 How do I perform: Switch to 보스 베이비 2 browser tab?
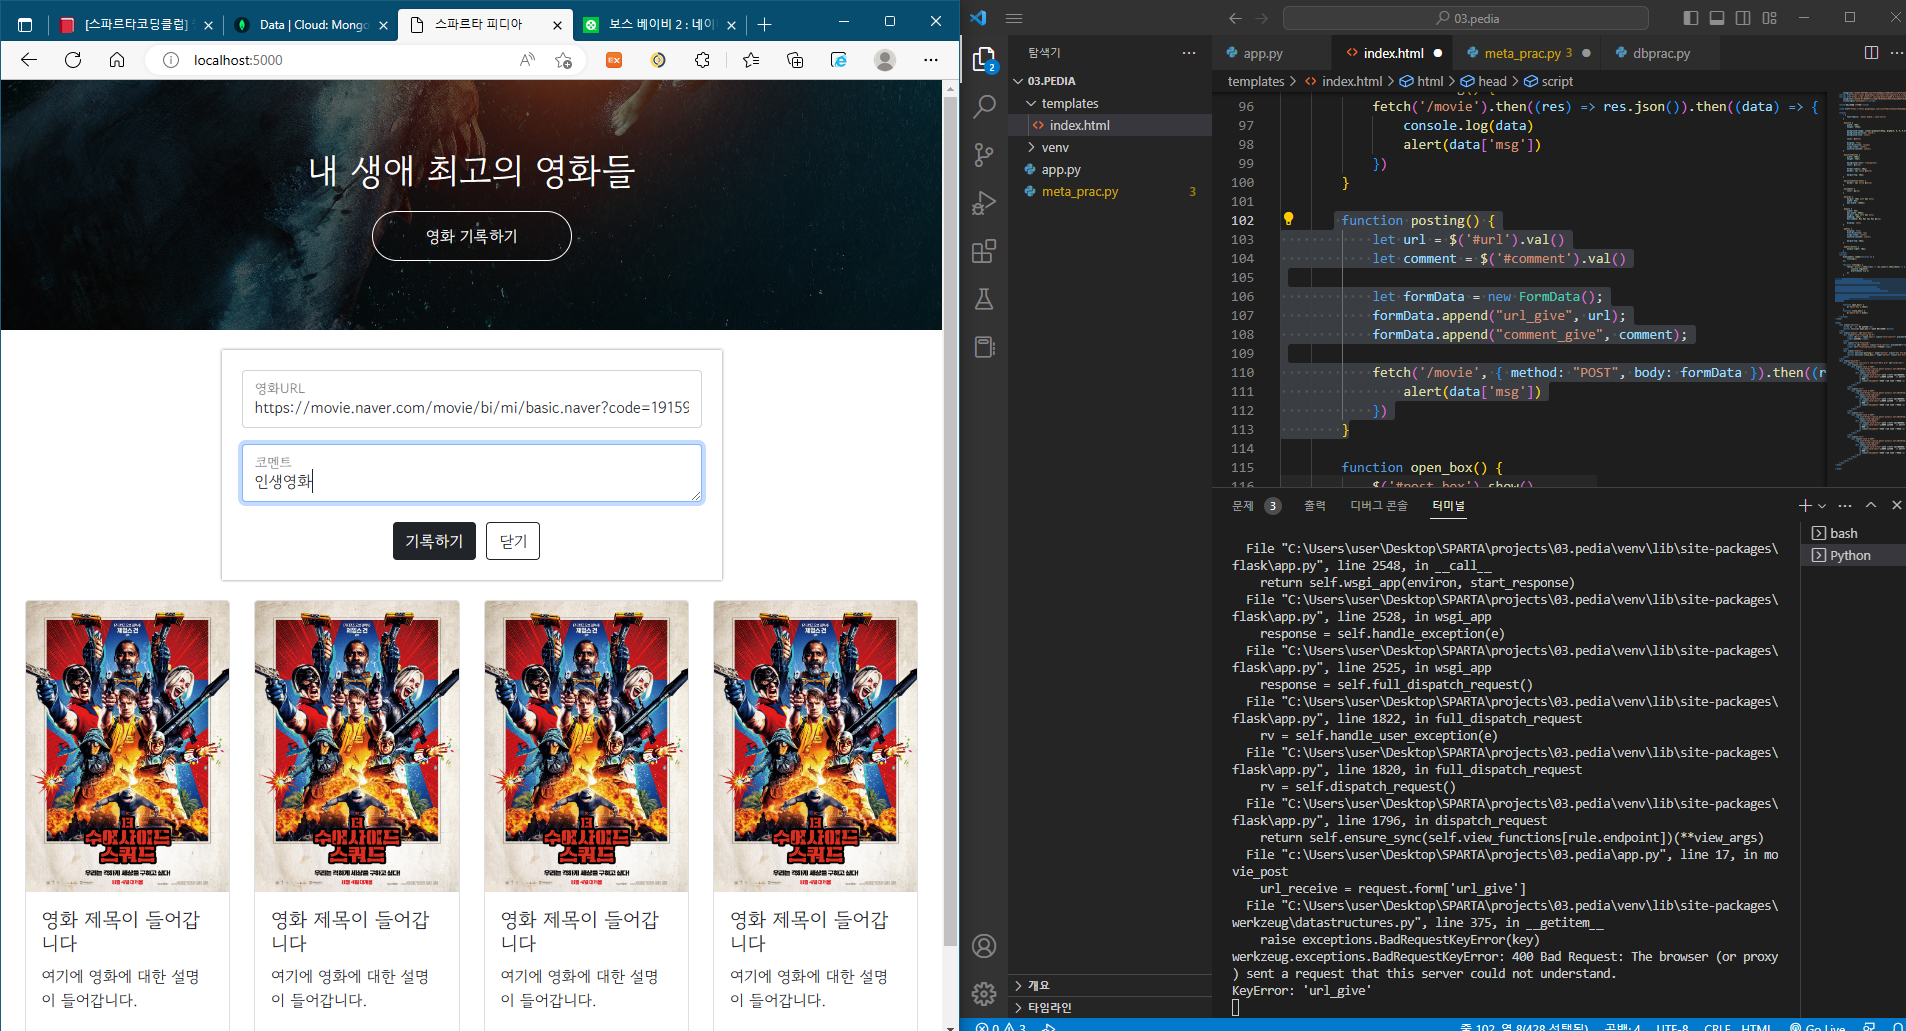[x=661, y=25]
